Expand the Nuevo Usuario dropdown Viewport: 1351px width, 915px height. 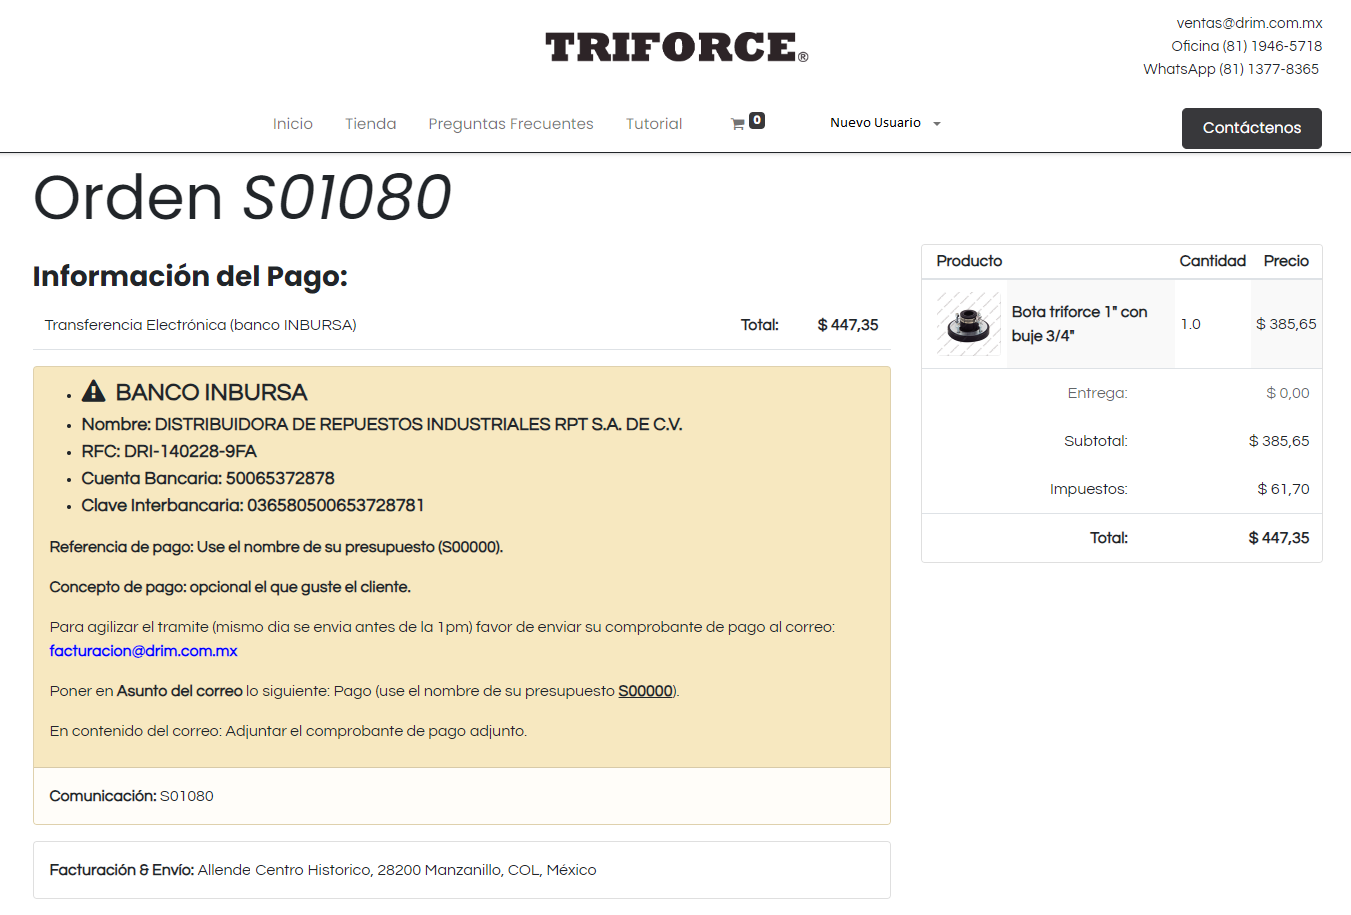point(885,123)
